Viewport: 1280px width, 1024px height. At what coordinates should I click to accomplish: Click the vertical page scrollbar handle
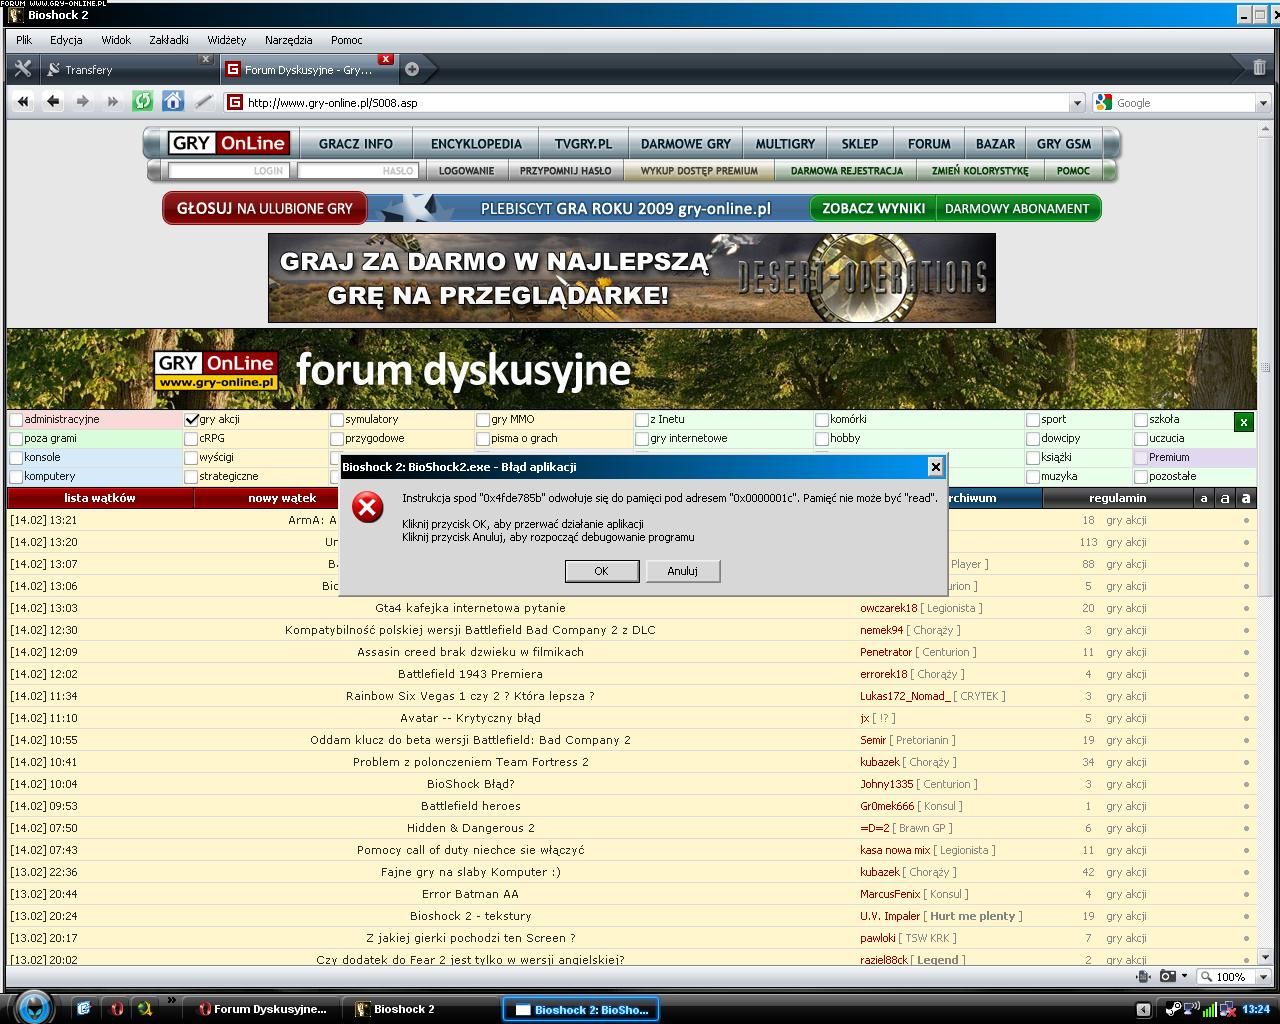coord(1264,366)
